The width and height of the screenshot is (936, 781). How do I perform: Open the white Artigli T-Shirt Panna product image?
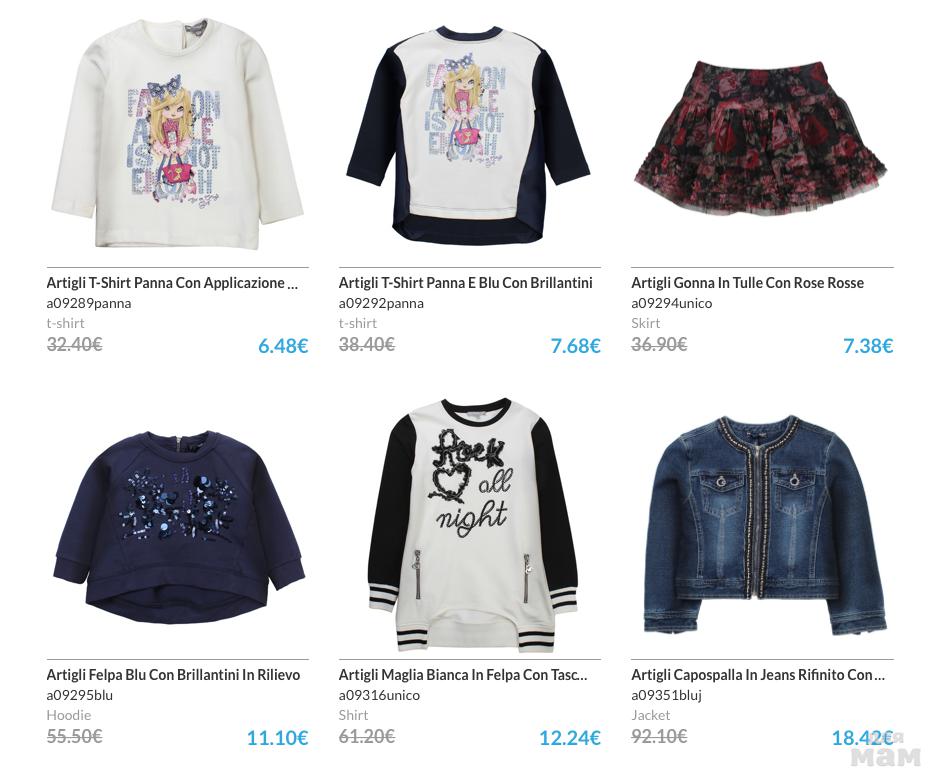pos(177,135)
